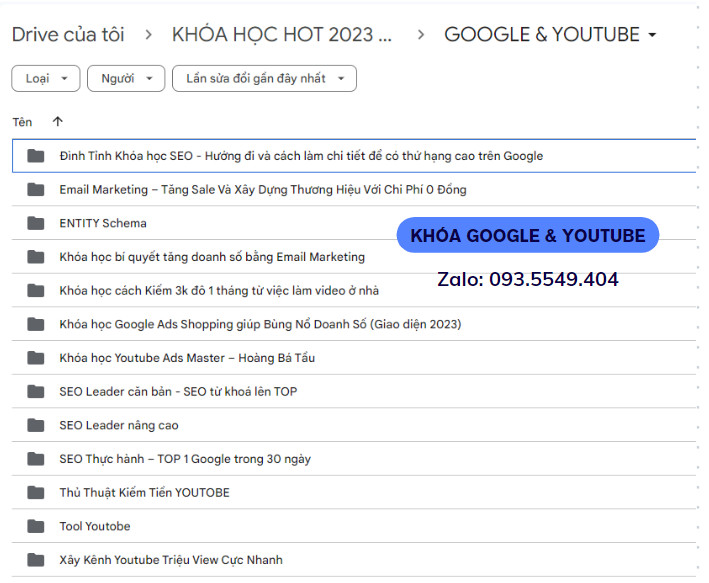Screen dimensions: 709x583
Task: Open GOOGLE & YOUTUBE folder dropdown menu
Action: [653, 35]
